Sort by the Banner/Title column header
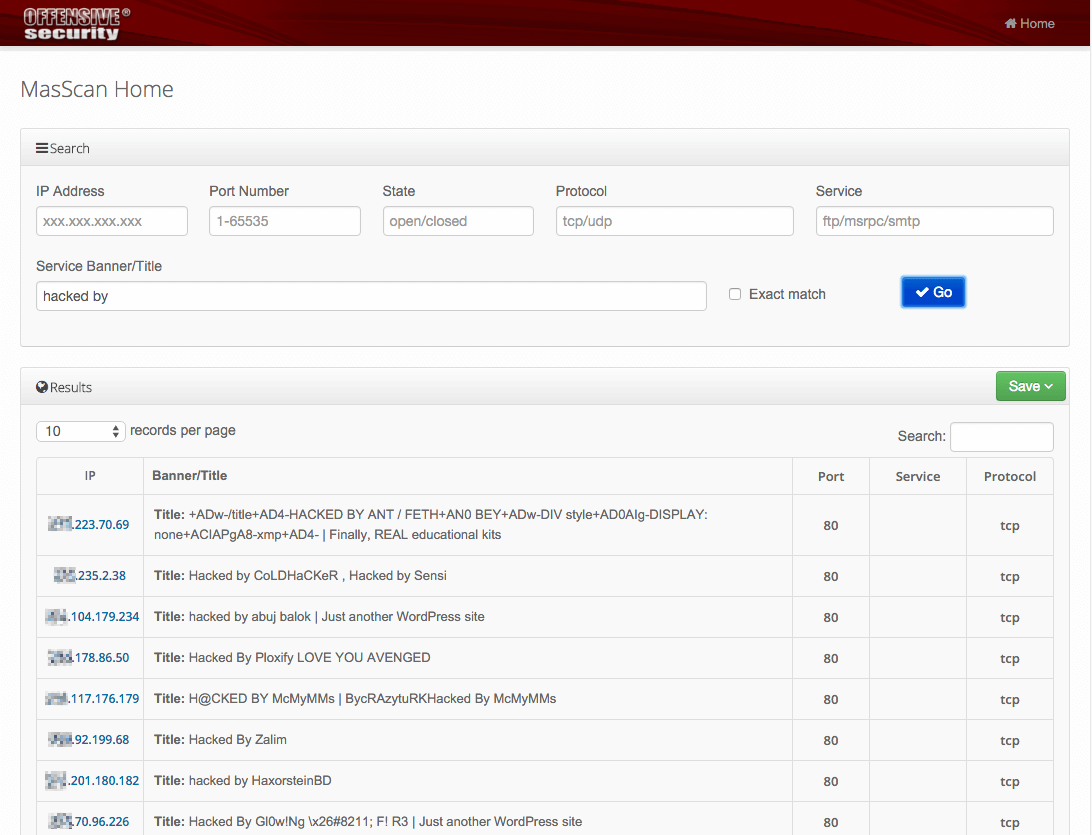Screen dimensions: 1092x835 (190, 475)
